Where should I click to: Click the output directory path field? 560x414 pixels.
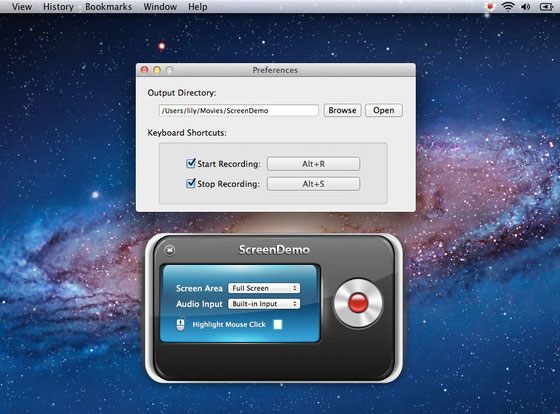click(239, 110)
